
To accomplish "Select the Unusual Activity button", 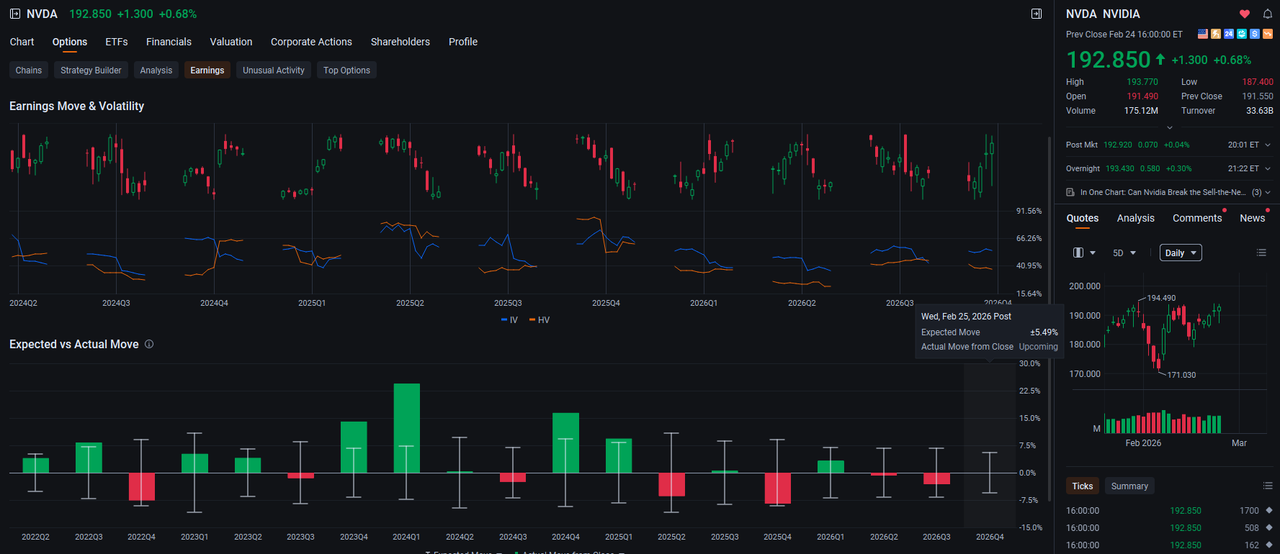I will 274,70.
